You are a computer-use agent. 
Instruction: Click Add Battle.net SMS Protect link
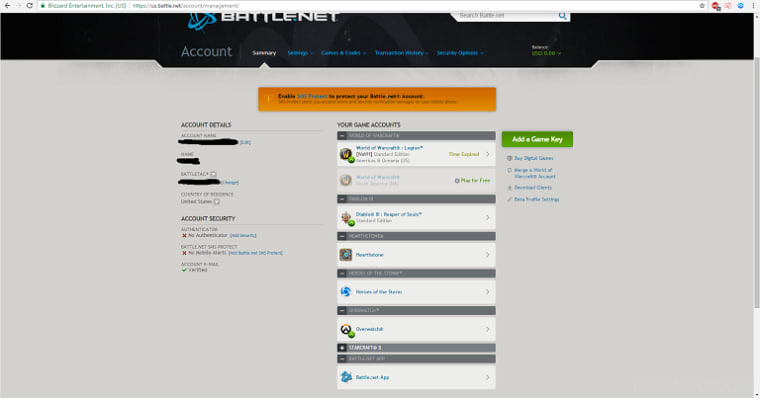coord(255,253)
